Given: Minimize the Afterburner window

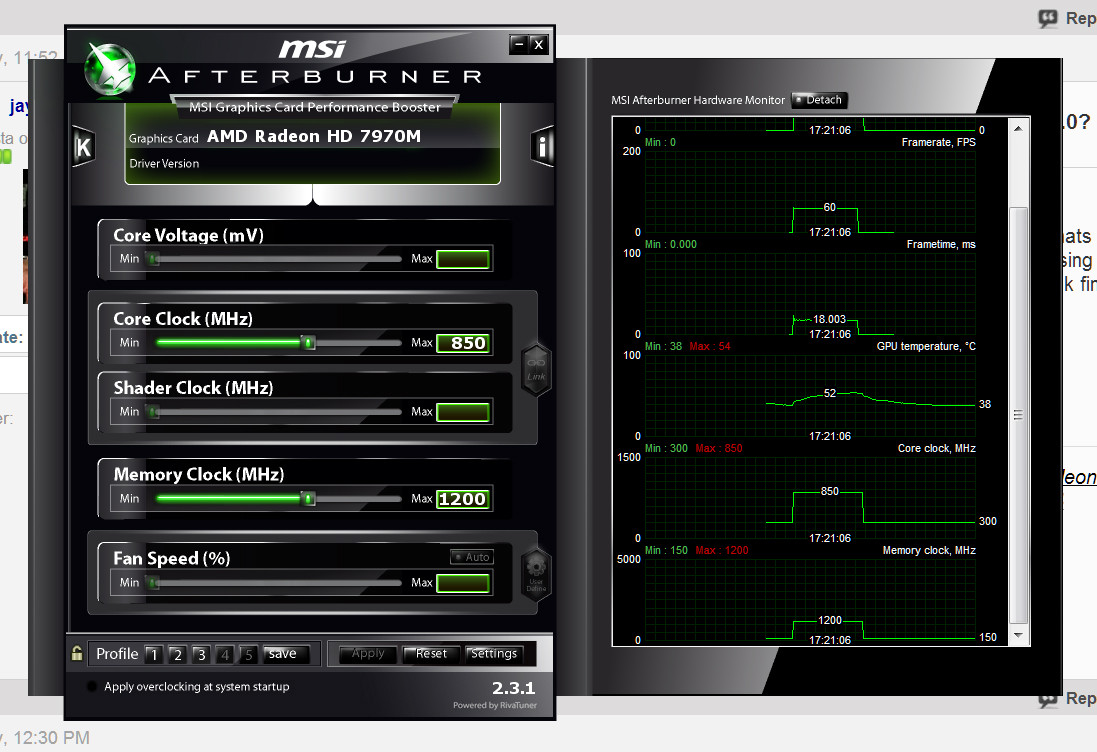Looking at the screenshot, I should pyautogui.click(x=518, y=44).
